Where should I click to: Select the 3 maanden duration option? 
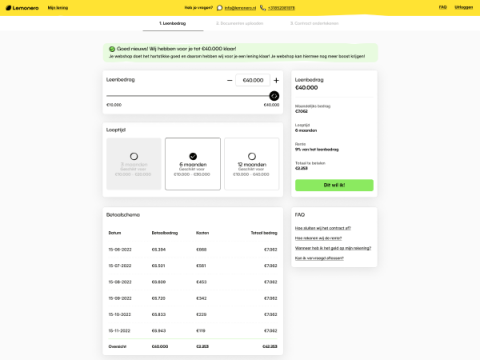[134, 164]
